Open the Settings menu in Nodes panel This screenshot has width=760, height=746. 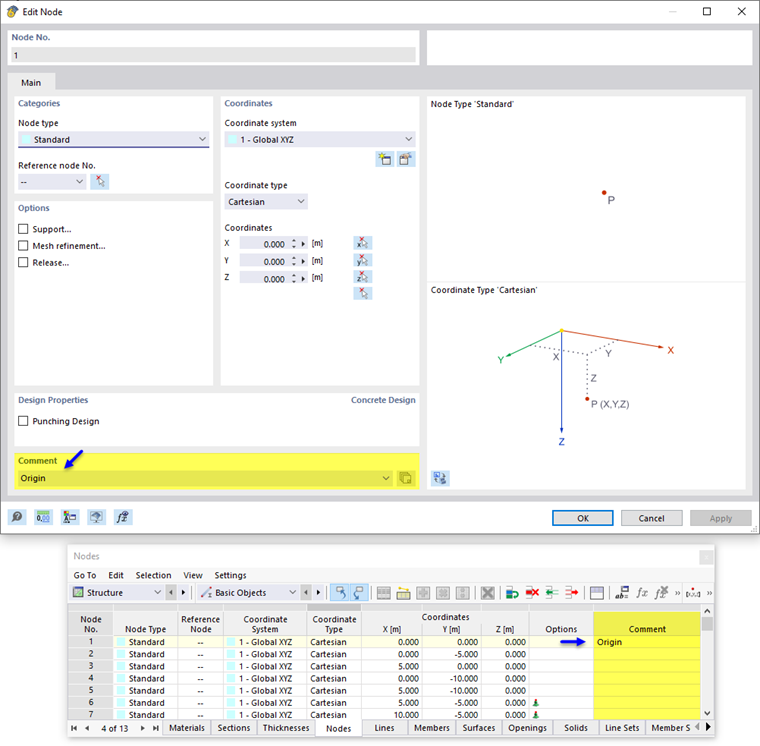(230, 575)
